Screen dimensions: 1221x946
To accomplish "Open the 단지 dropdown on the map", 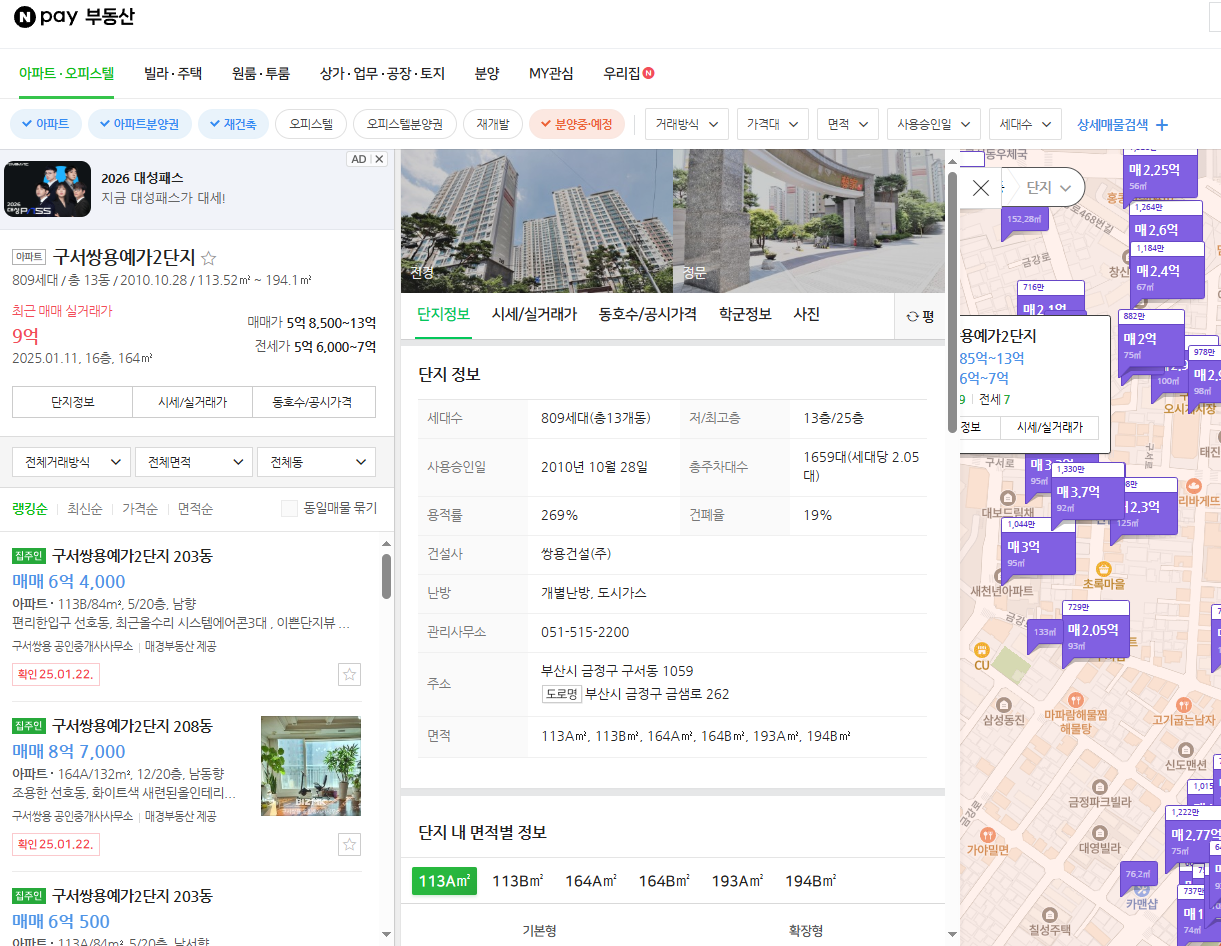I will point(1043,187).
